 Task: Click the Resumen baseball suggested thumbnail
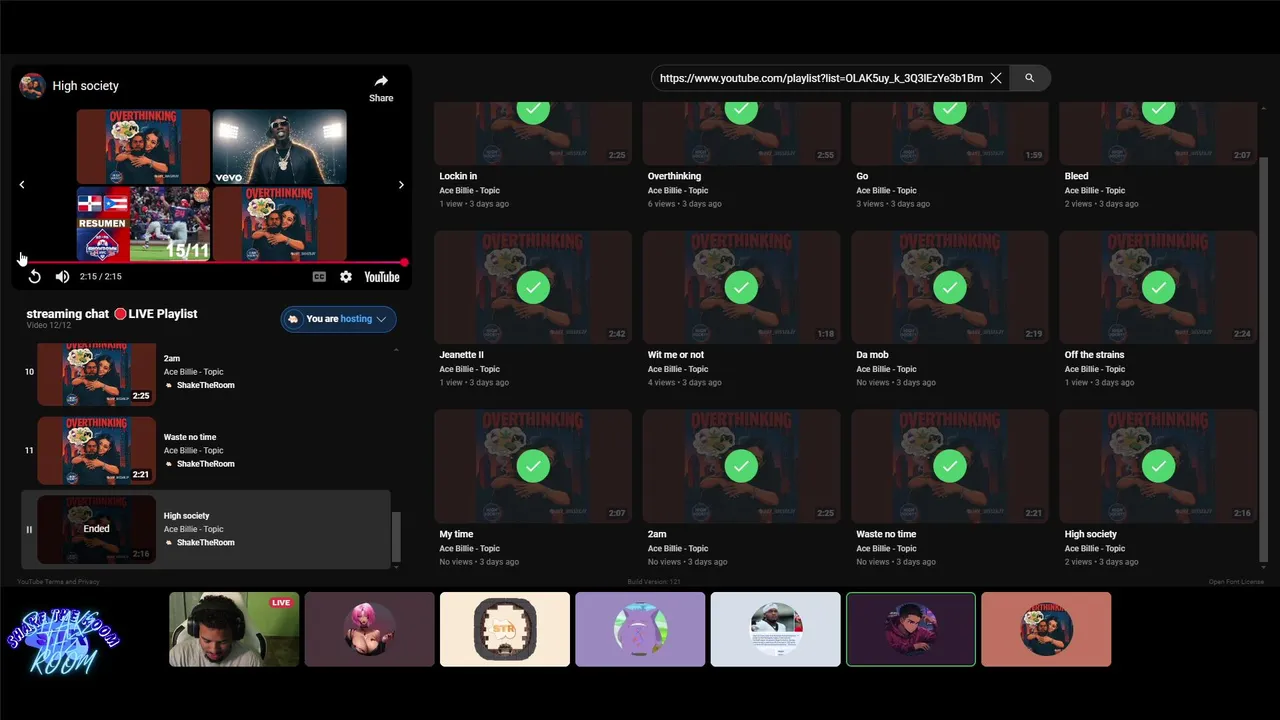click(143, 224)
